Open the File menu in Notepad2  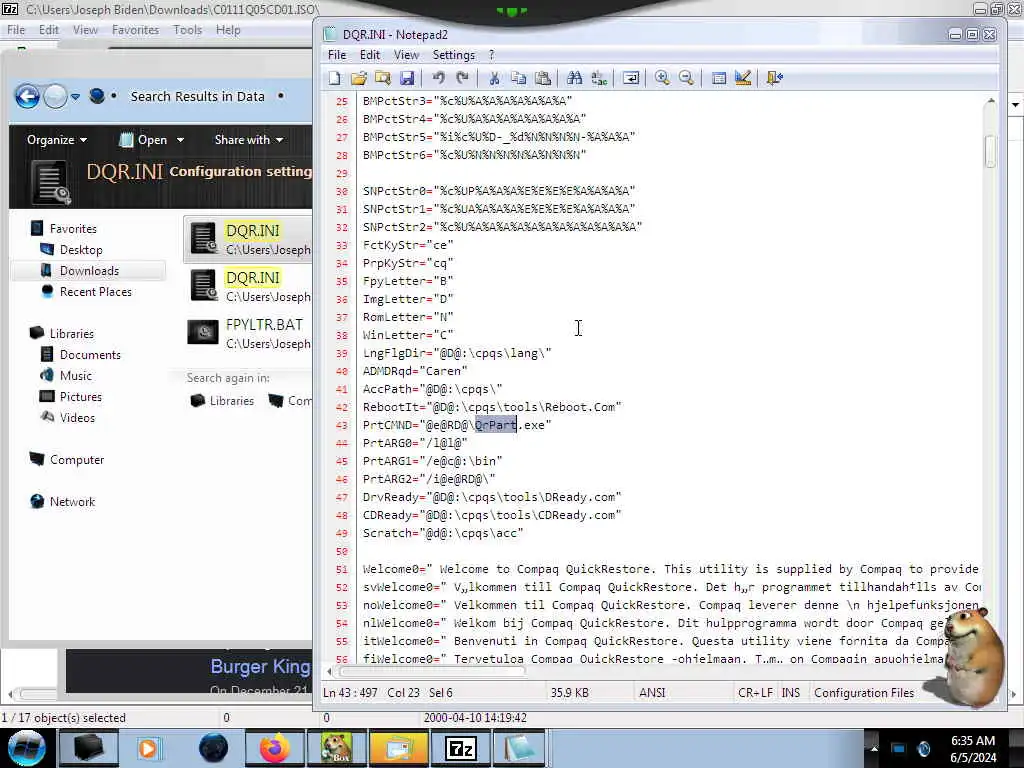pyautogui.click(x=337, y=55)
